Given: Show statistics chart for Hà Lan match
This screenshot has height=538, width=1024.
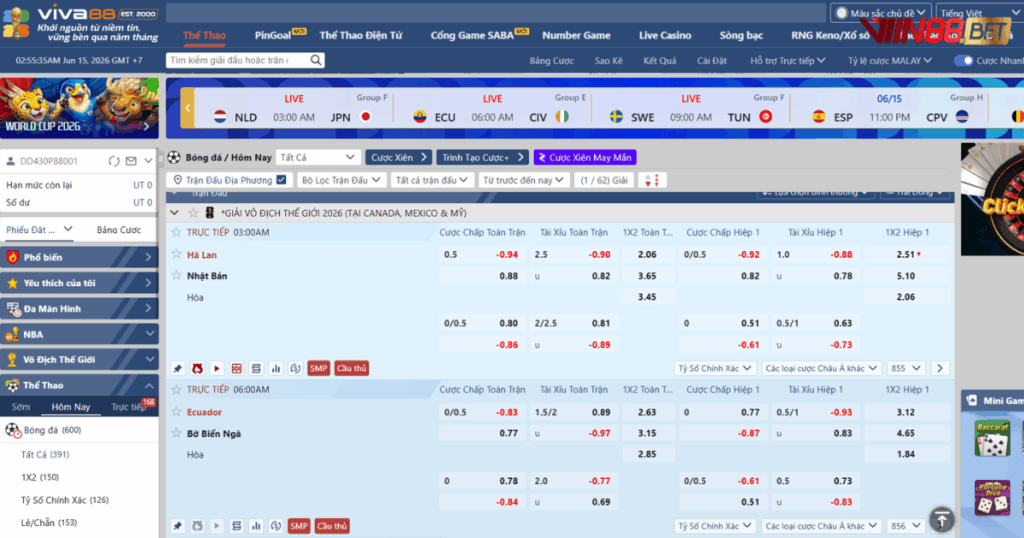Looking at the screenshot, I should (276, 368).
